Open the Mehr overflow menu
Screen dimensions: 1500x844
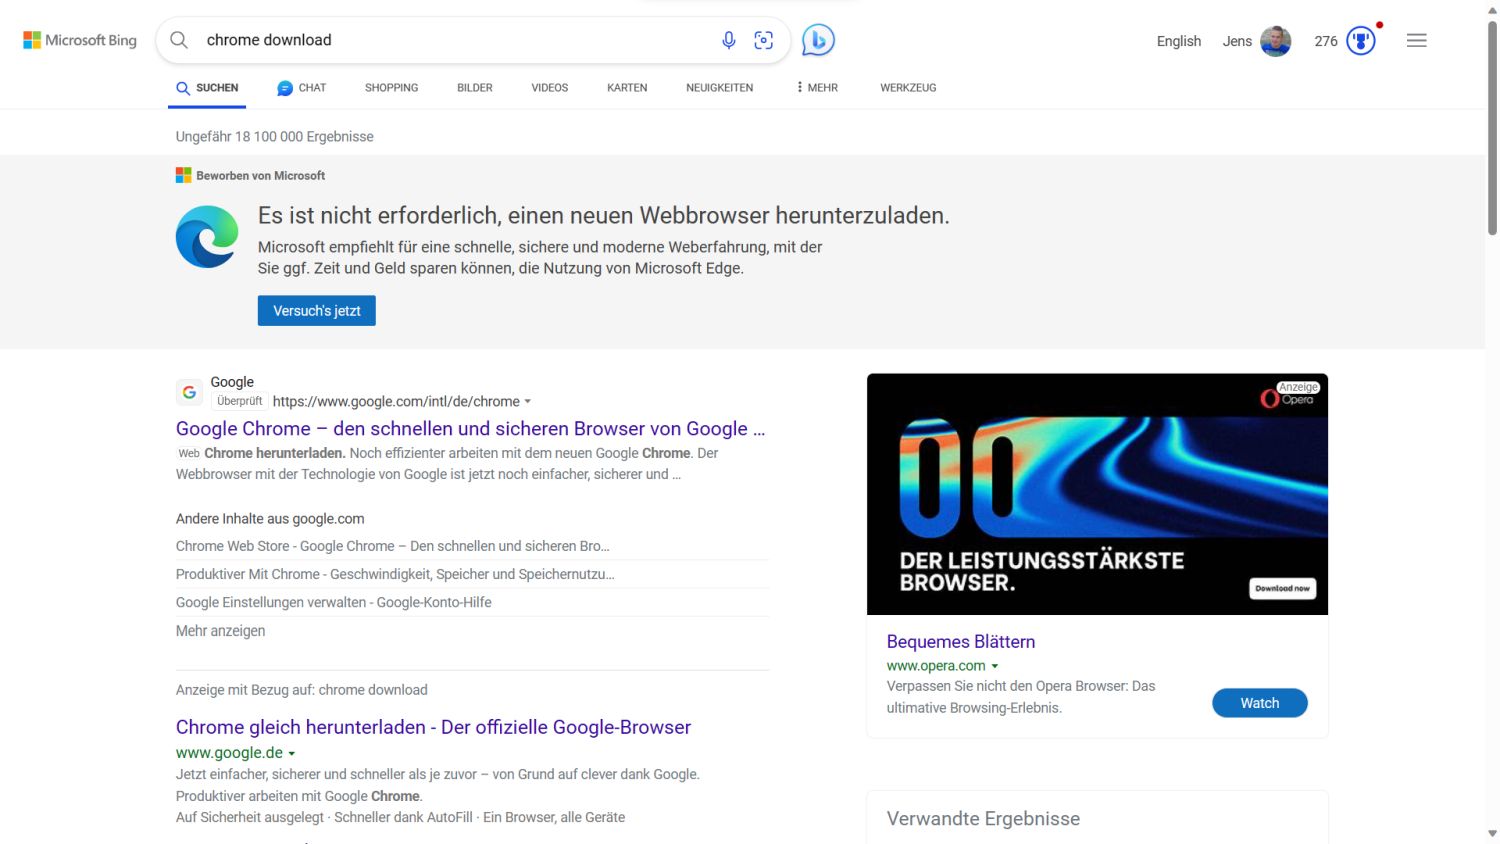(x=817, y=88)
